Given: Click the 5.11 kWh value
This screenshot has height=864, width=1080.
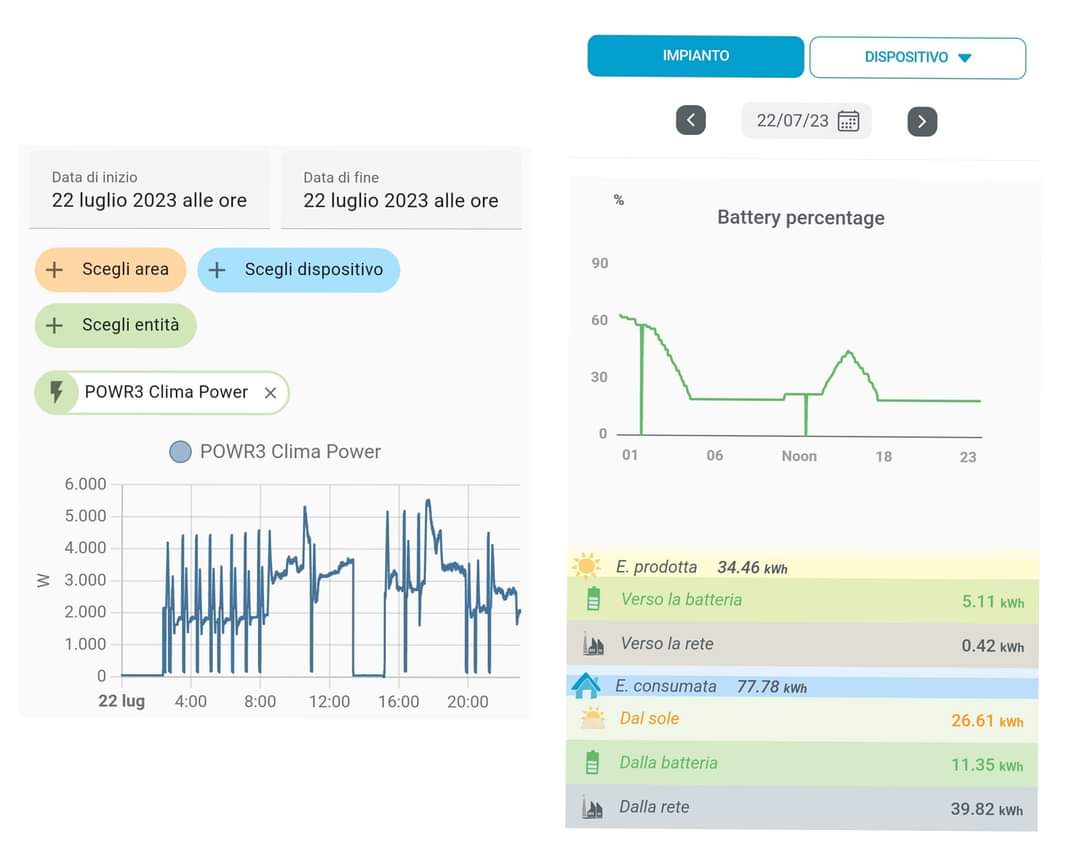Looking at the screenshot, I should [993, 602].
